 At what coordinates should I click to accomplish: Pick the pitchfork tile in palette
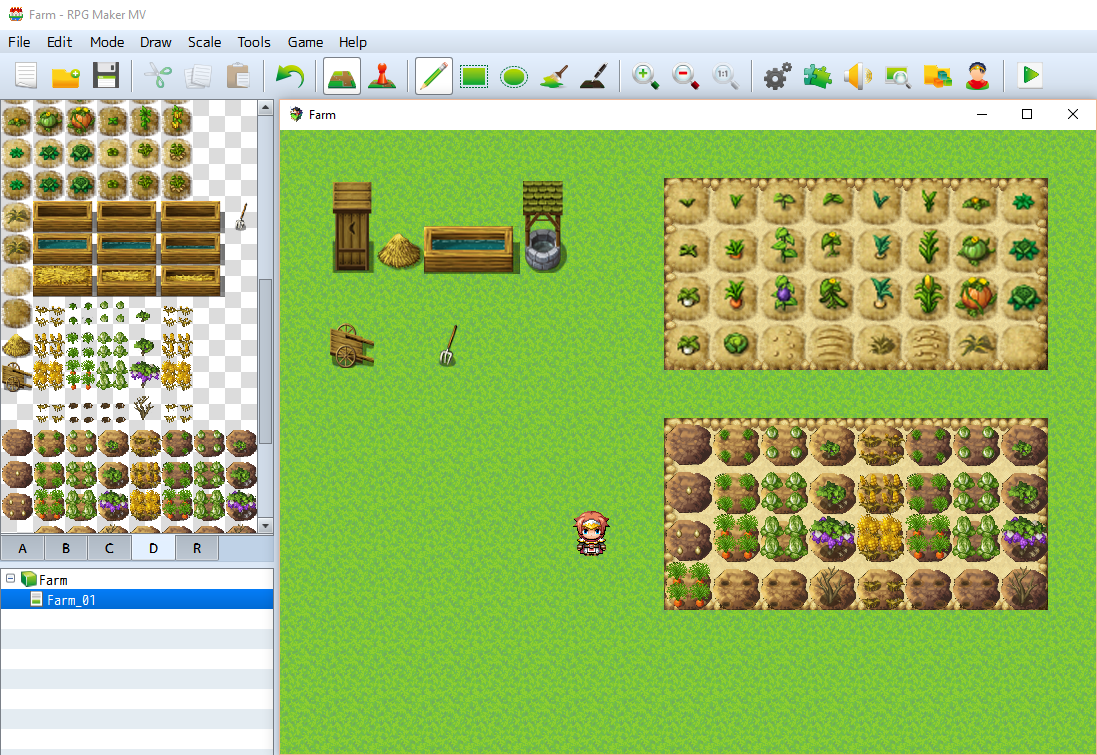241,217
